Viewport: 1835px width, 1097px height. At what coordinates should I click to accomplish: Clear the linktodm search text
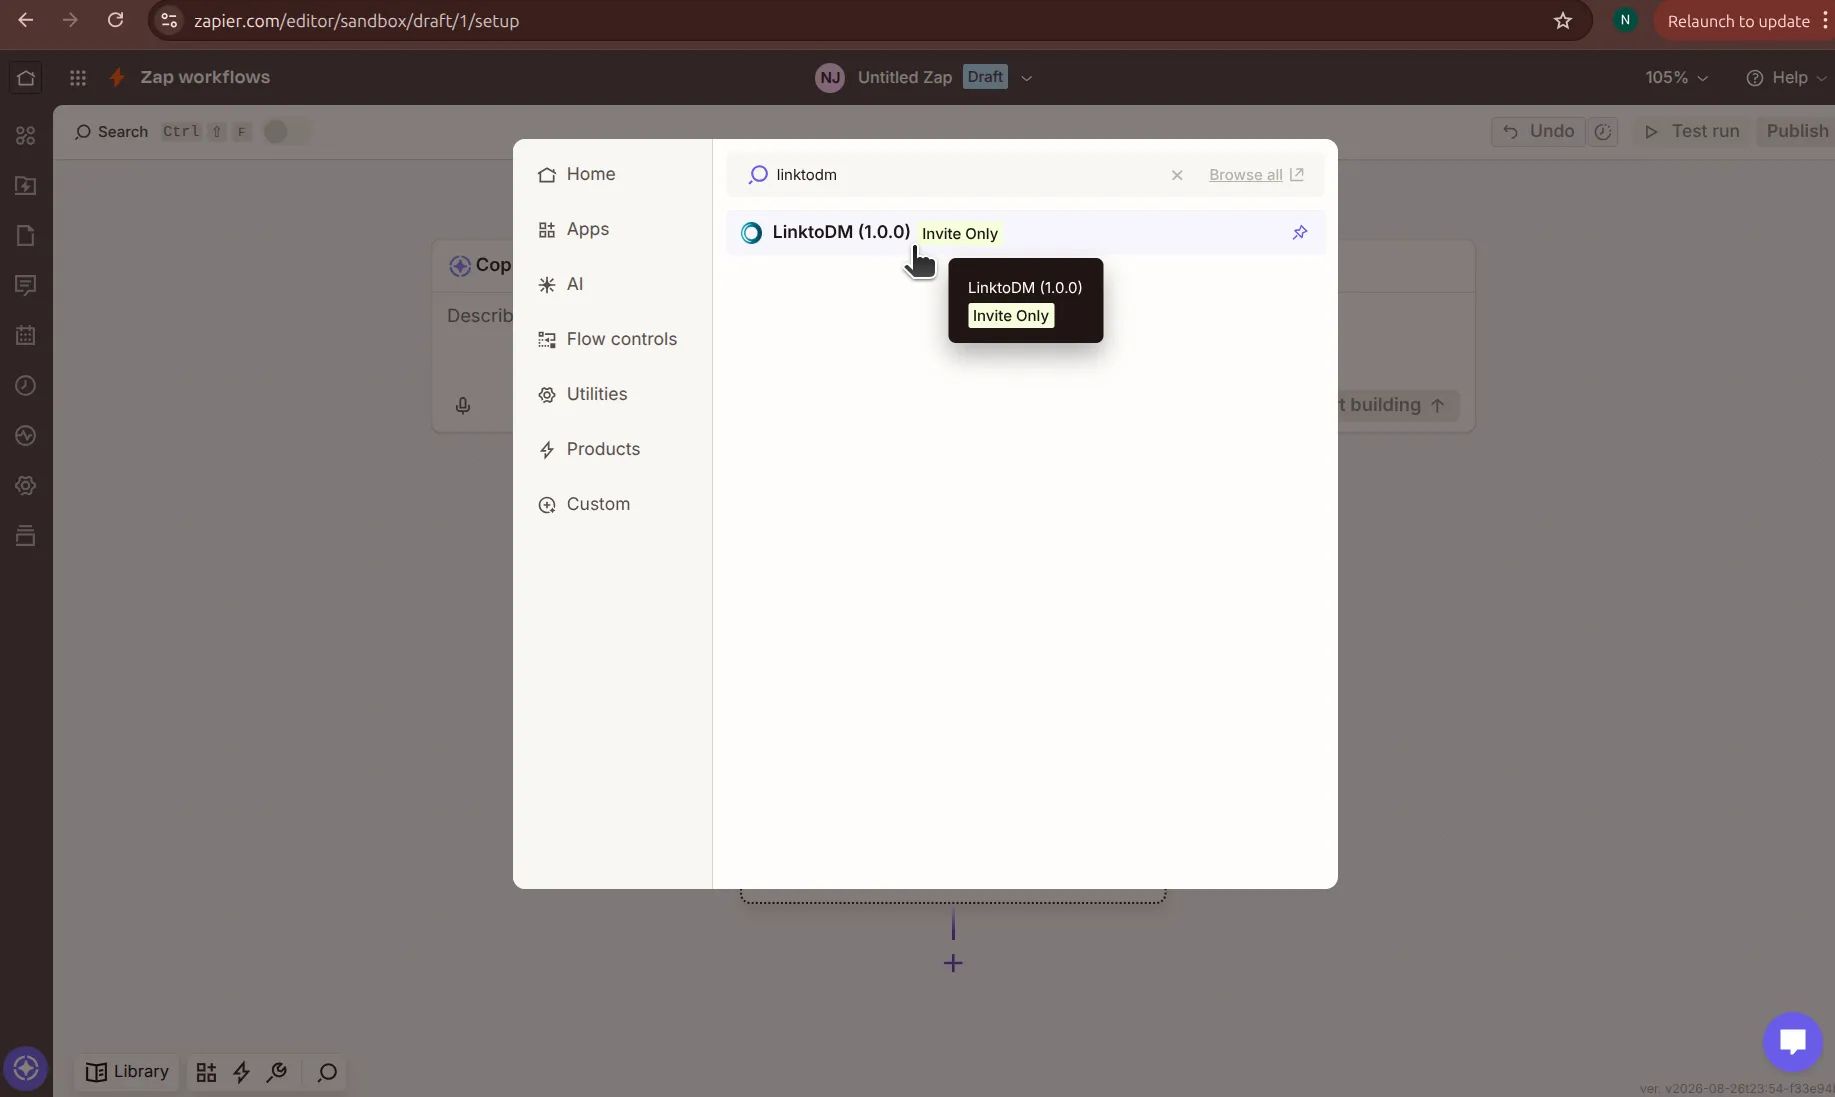(1177, 175)
